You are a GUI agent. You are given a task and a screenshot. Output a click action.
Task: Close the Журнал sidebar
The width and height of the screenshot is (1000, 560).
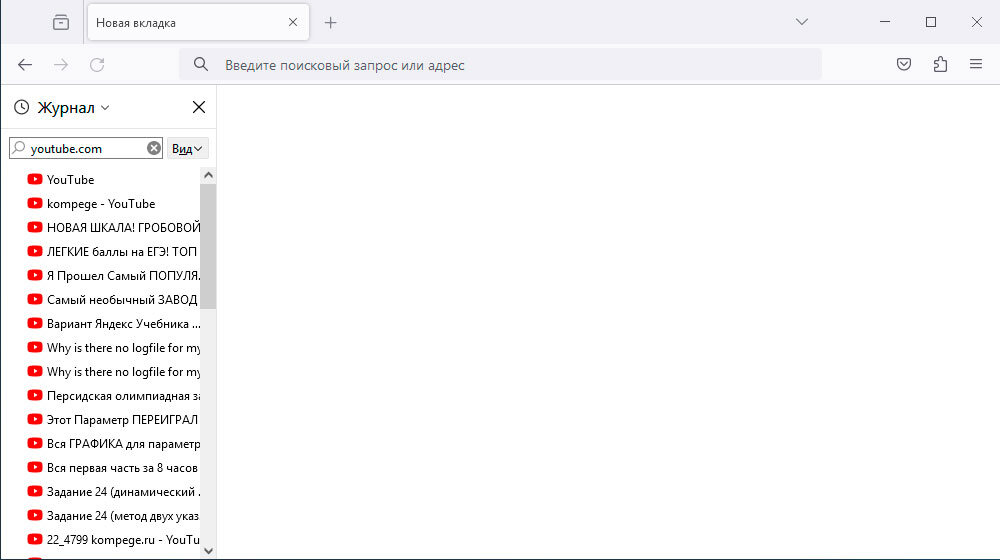(199, 107)
